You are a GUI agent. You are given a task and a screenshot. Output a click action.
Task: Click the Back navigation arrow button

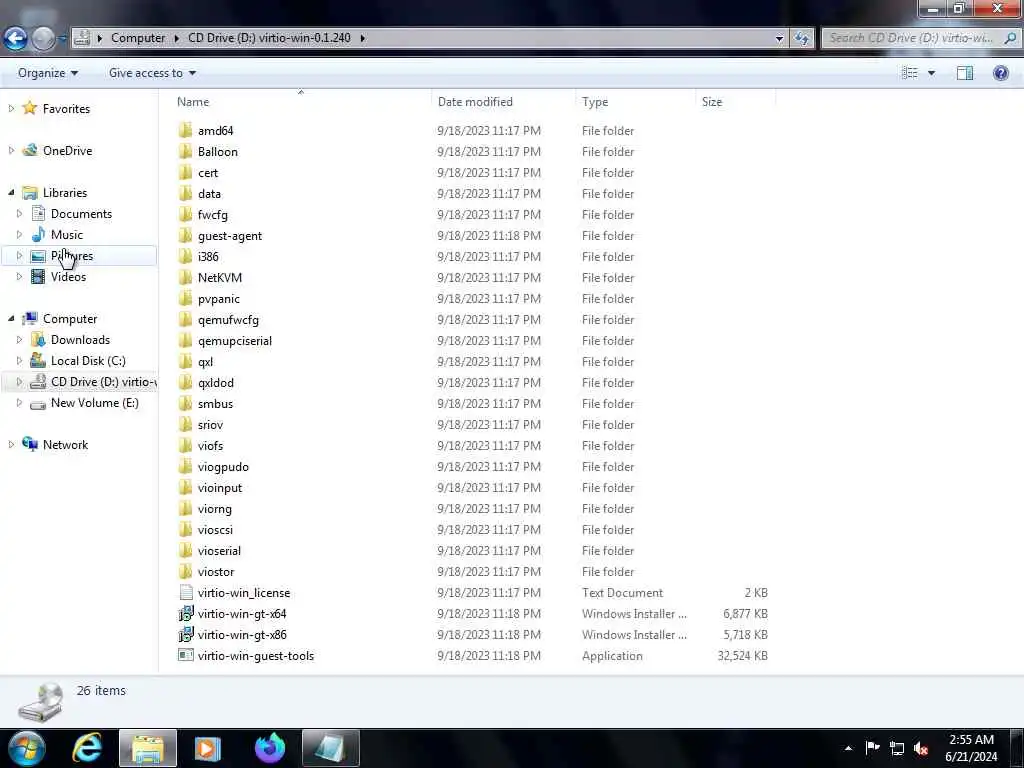(x=16, y=38)
